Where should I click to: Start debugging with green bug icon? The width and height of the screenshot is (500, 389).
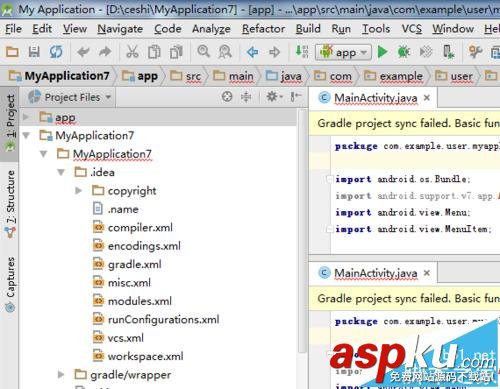(x=404, y=52)
